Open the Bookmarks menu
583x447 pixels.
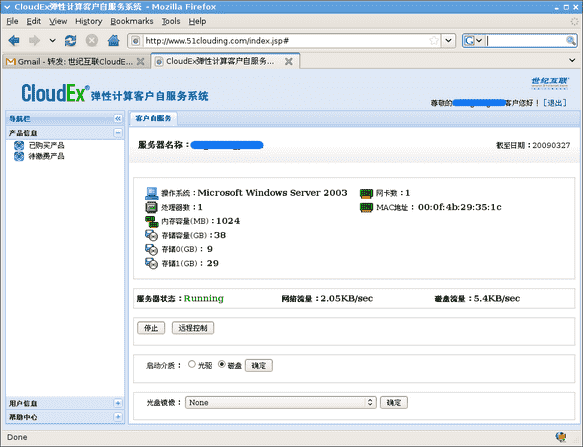(132, 21)
